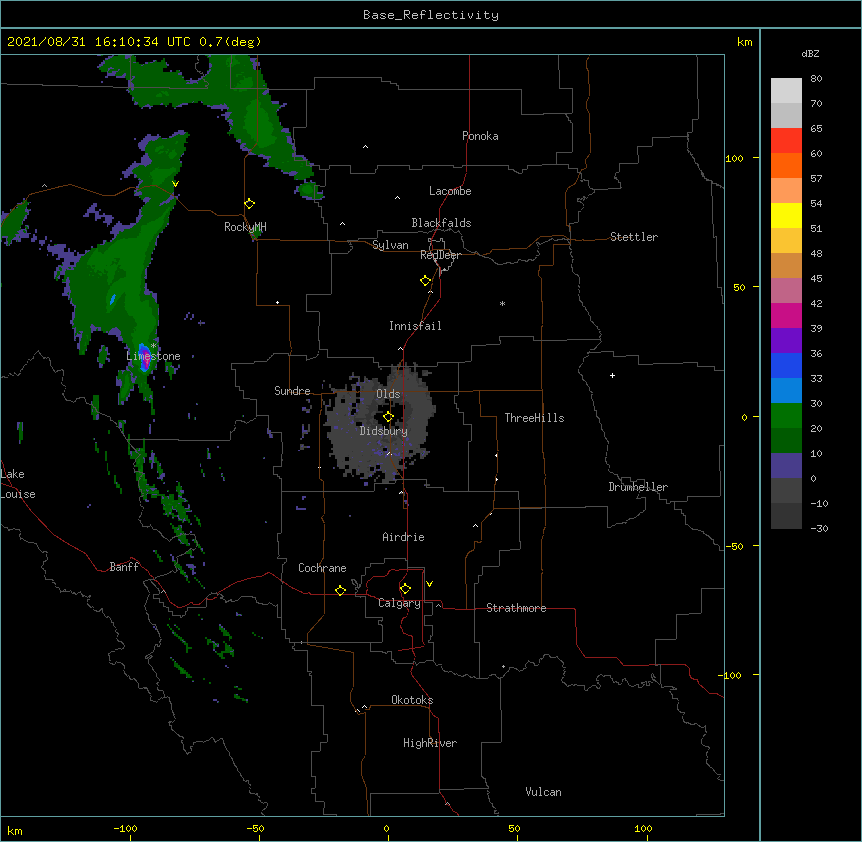Select the bright green 20-30 dBZ swatch
Screen dimensions: 862x842
point(786,416)
